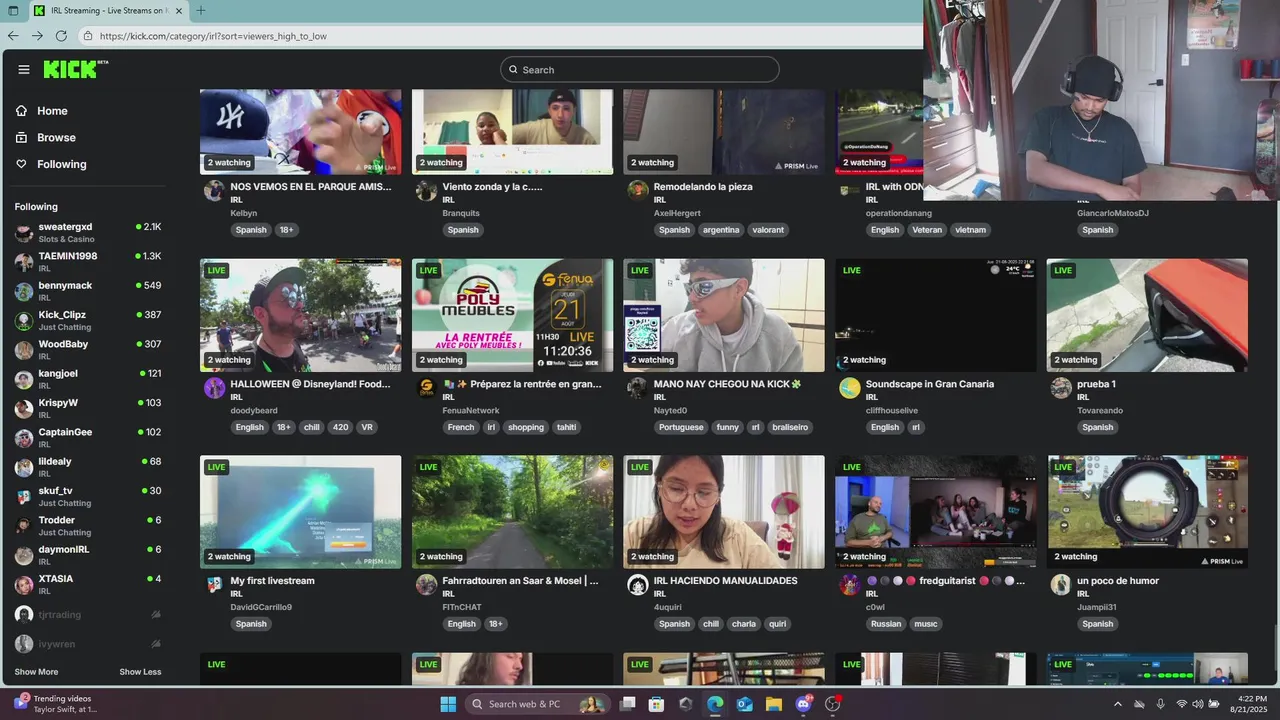Open doodybeard's channel avatar
This screenshot has width=1280, height=720.
[x=214, y=388]
